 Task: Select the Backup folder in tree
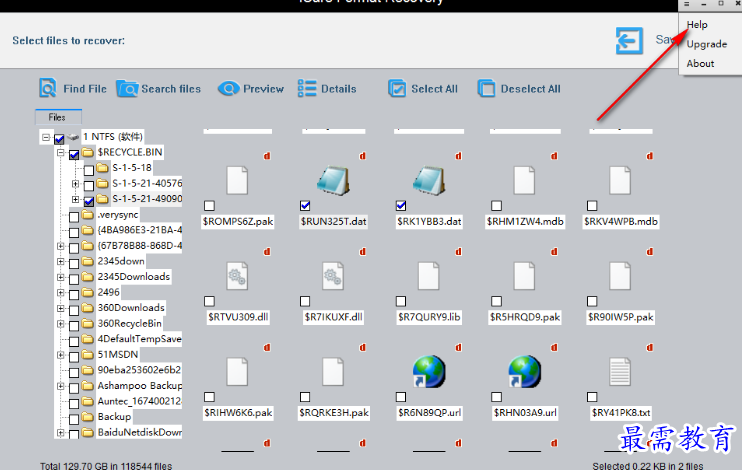114,417
